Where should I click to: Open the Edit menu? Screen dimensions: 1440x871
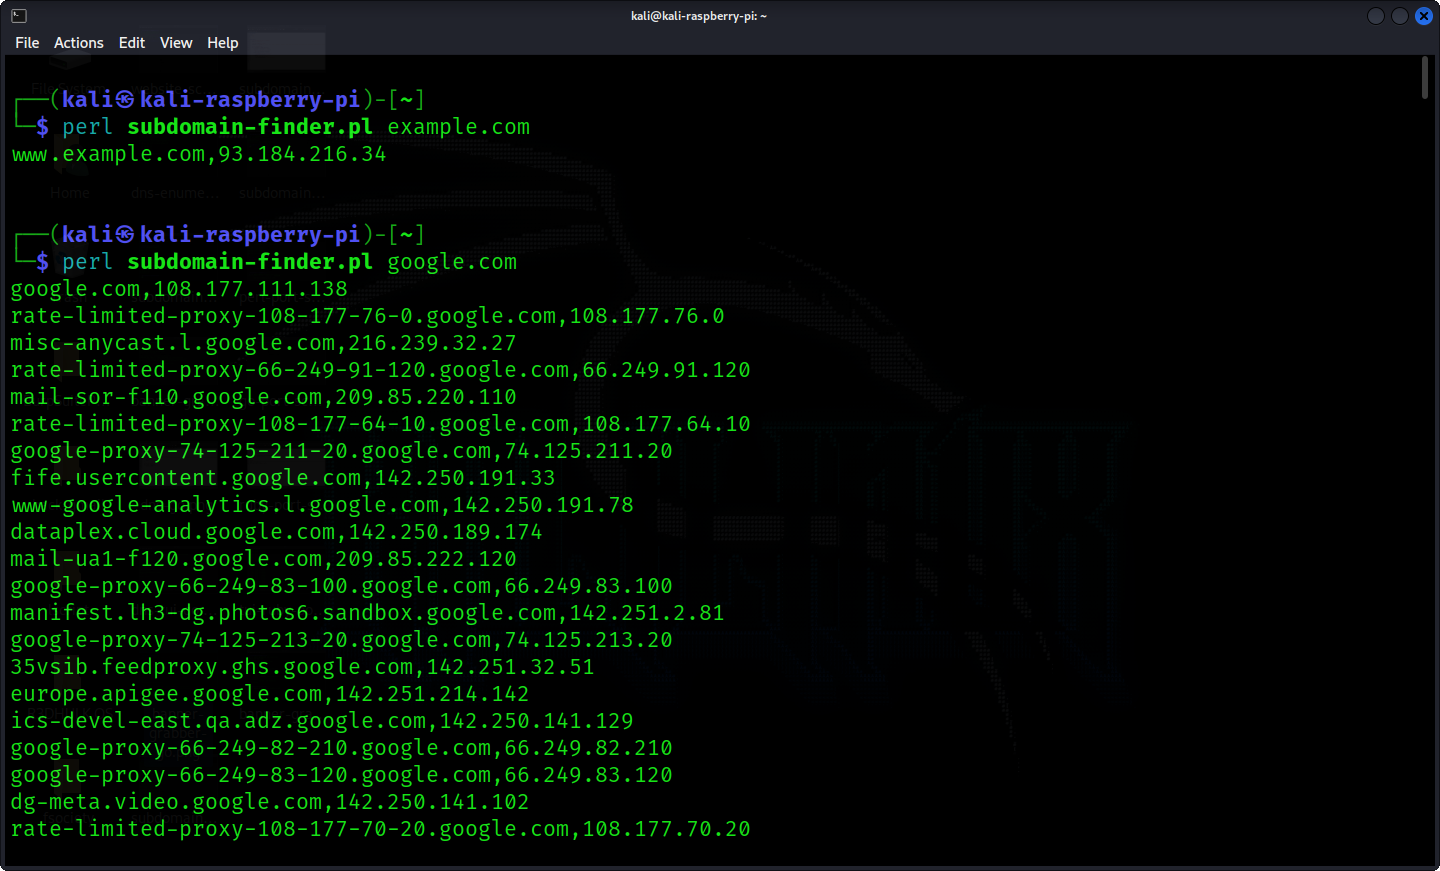[x=132, y=43]
